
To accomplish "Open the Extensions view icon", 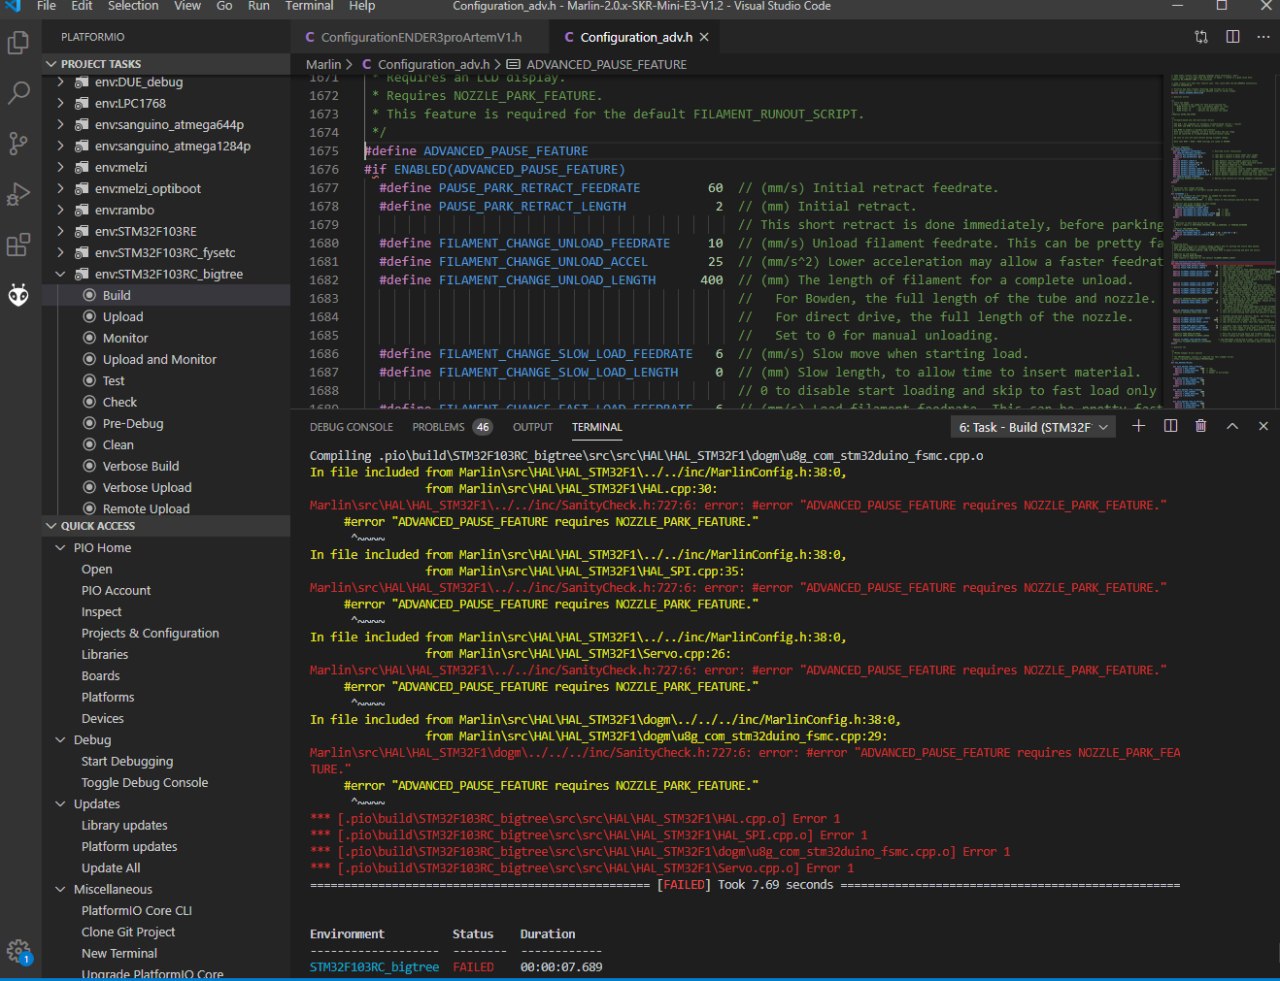I will [18, 244].
